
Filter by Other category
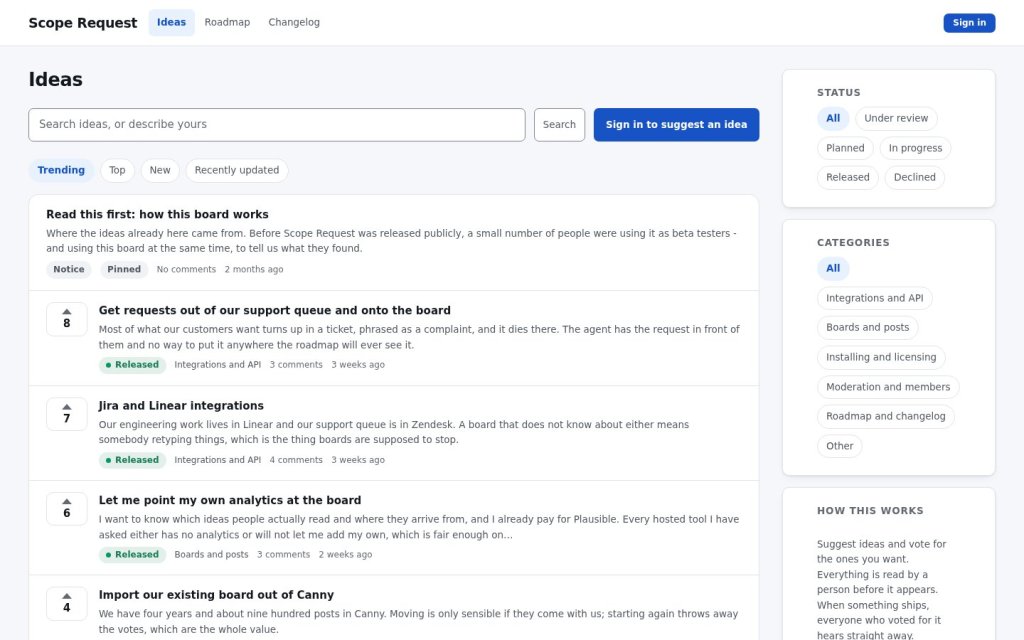point(839,446)
